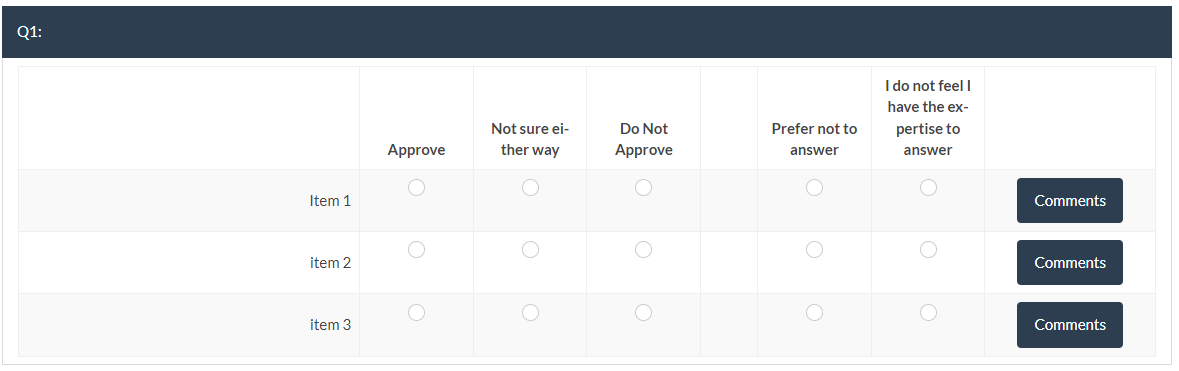Select Prefer not to answer for Item 1
This screenshot has height=371, width=1179.
pyautogui.click(x=814, y=187)
